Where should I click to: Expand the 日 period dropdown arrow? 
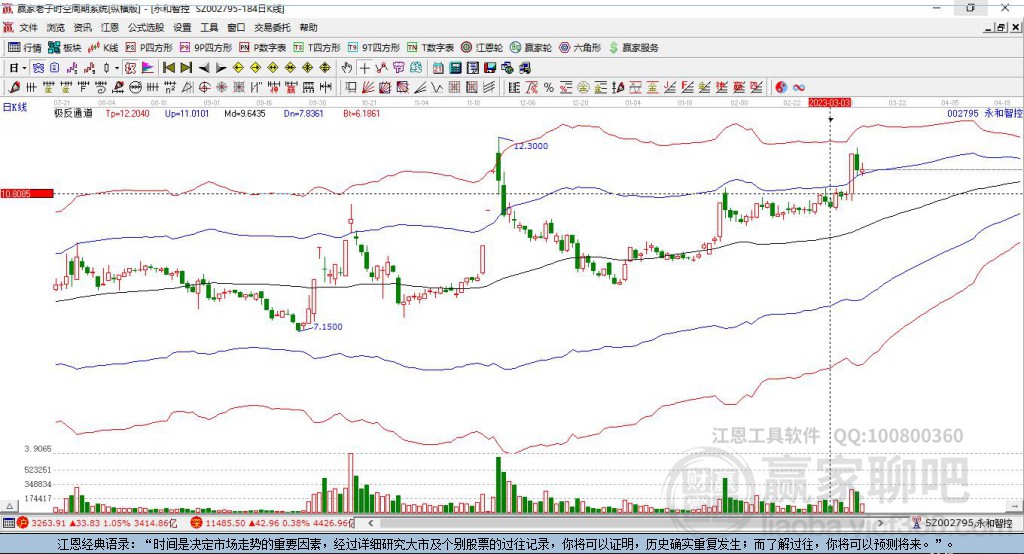click(x=24, y=68)
